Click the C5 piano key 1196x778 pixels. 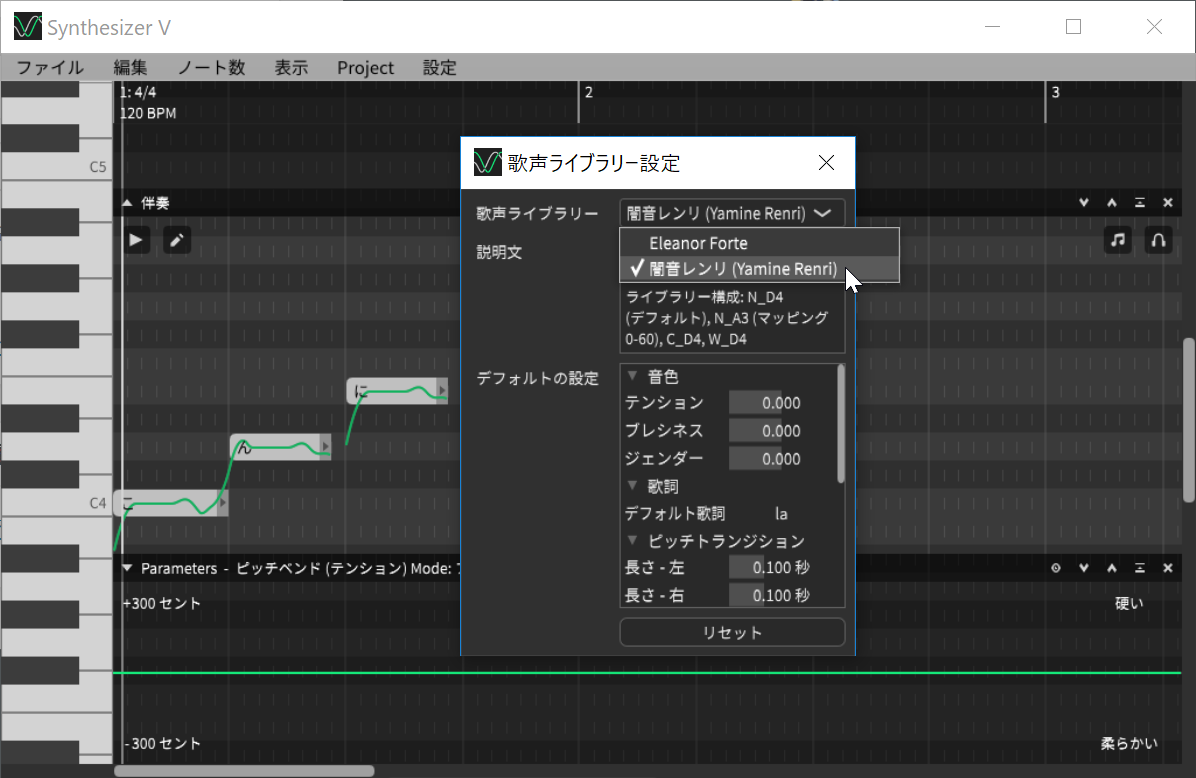click(x=56, y=166)
